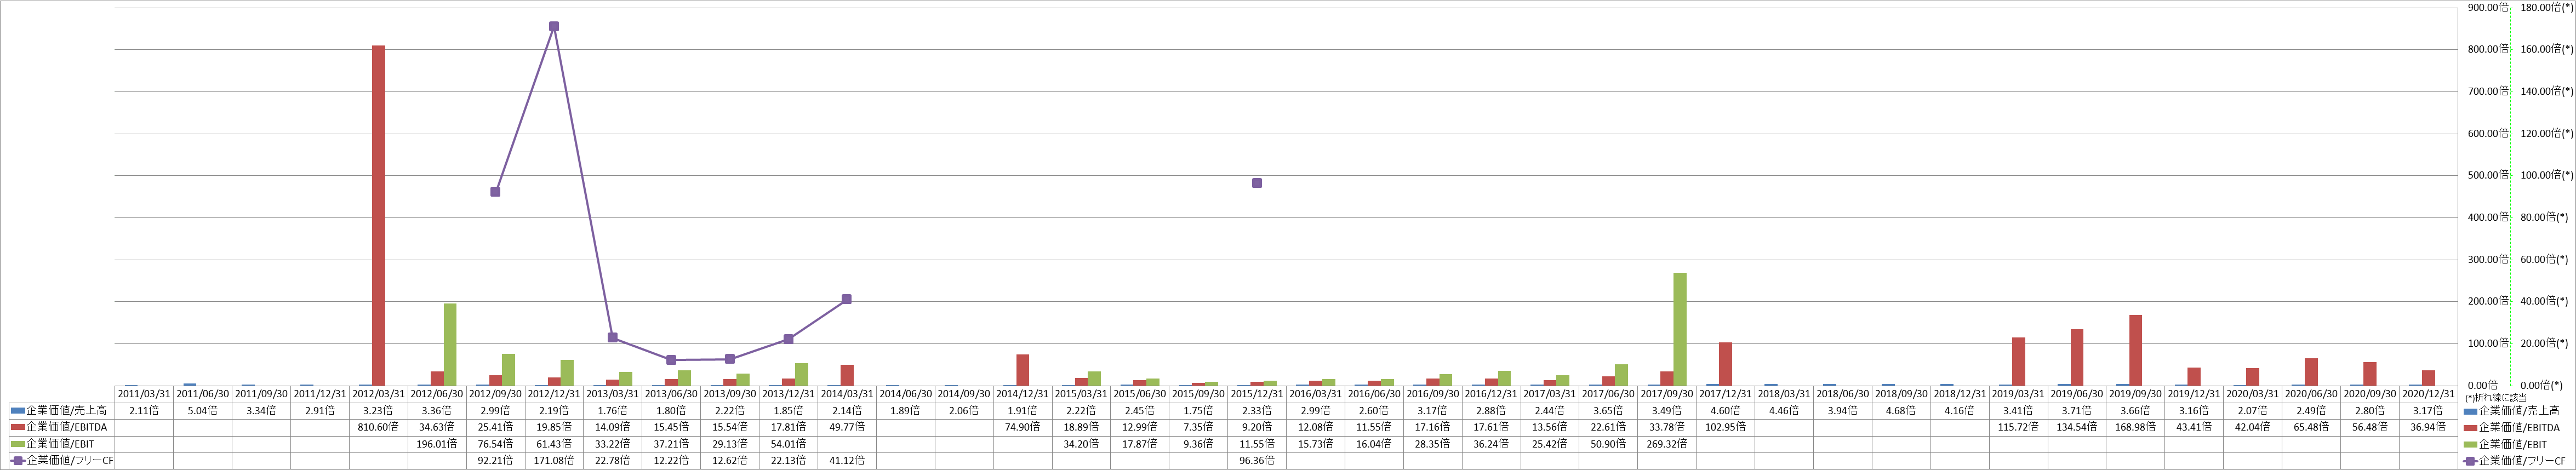Click the 115.72倍 EBITDA cell
The image size is (2576, 470).
[2019, 427]
